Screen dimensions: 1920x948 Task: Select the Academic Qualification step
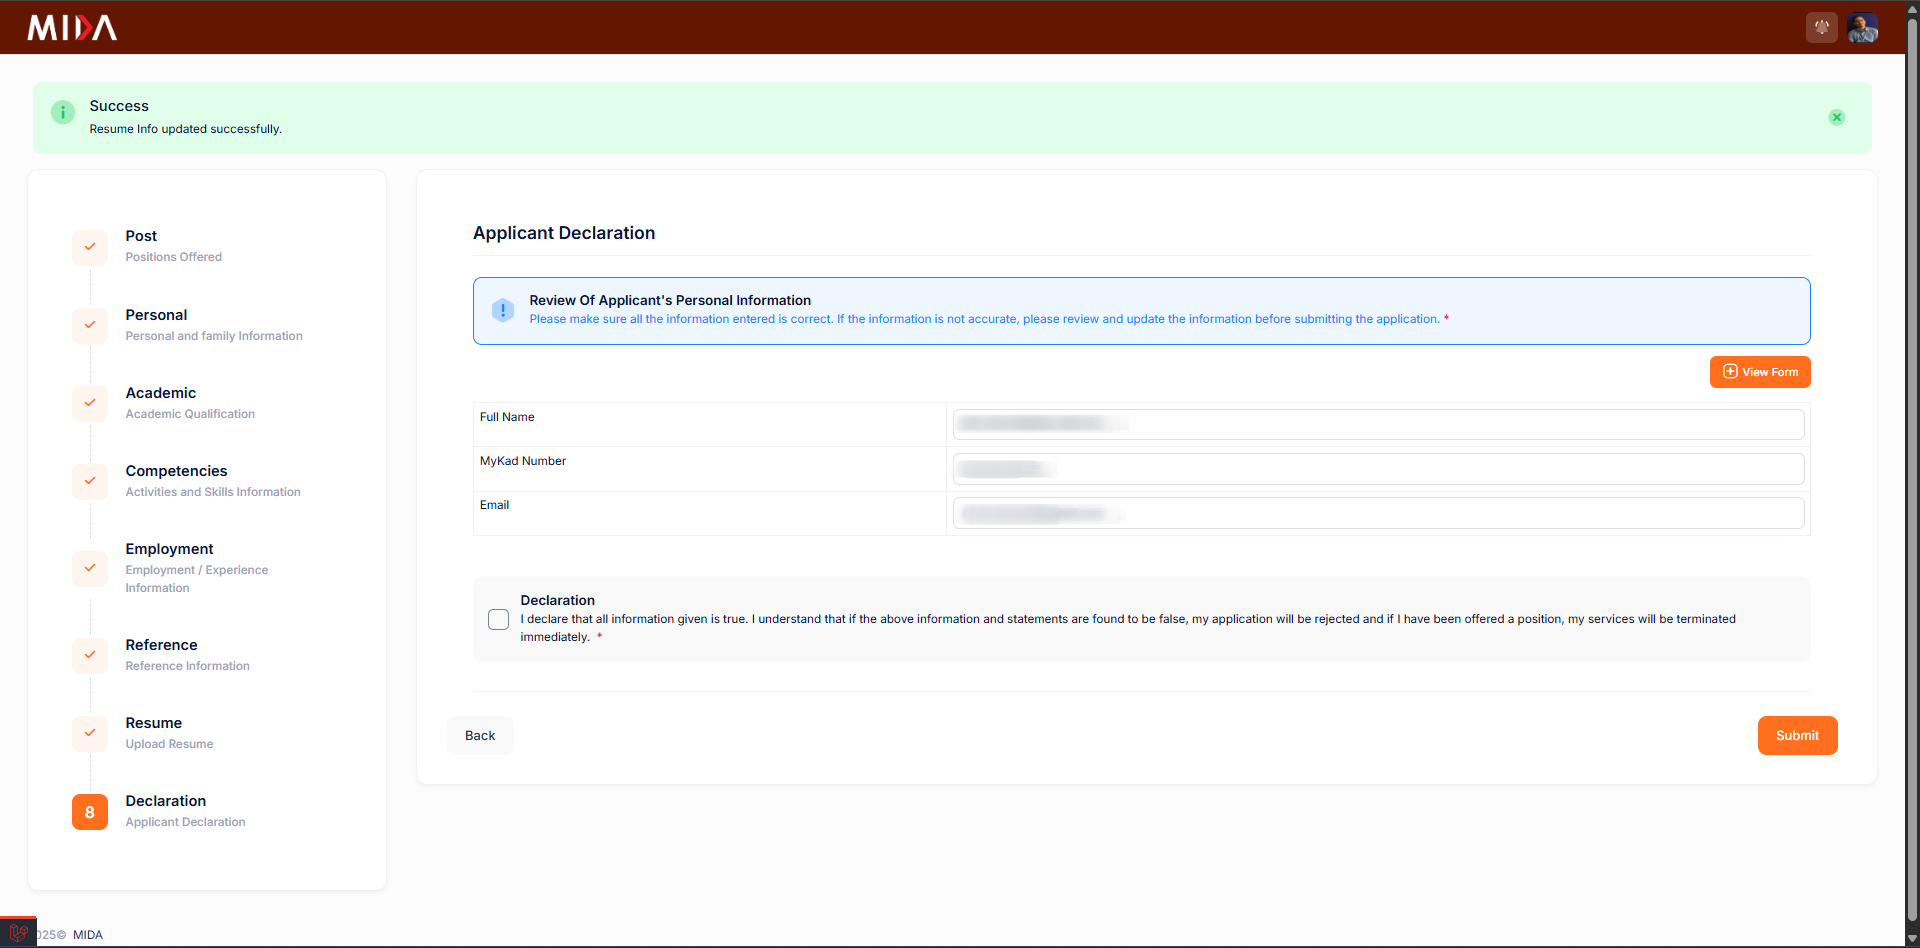coord(160,393)
